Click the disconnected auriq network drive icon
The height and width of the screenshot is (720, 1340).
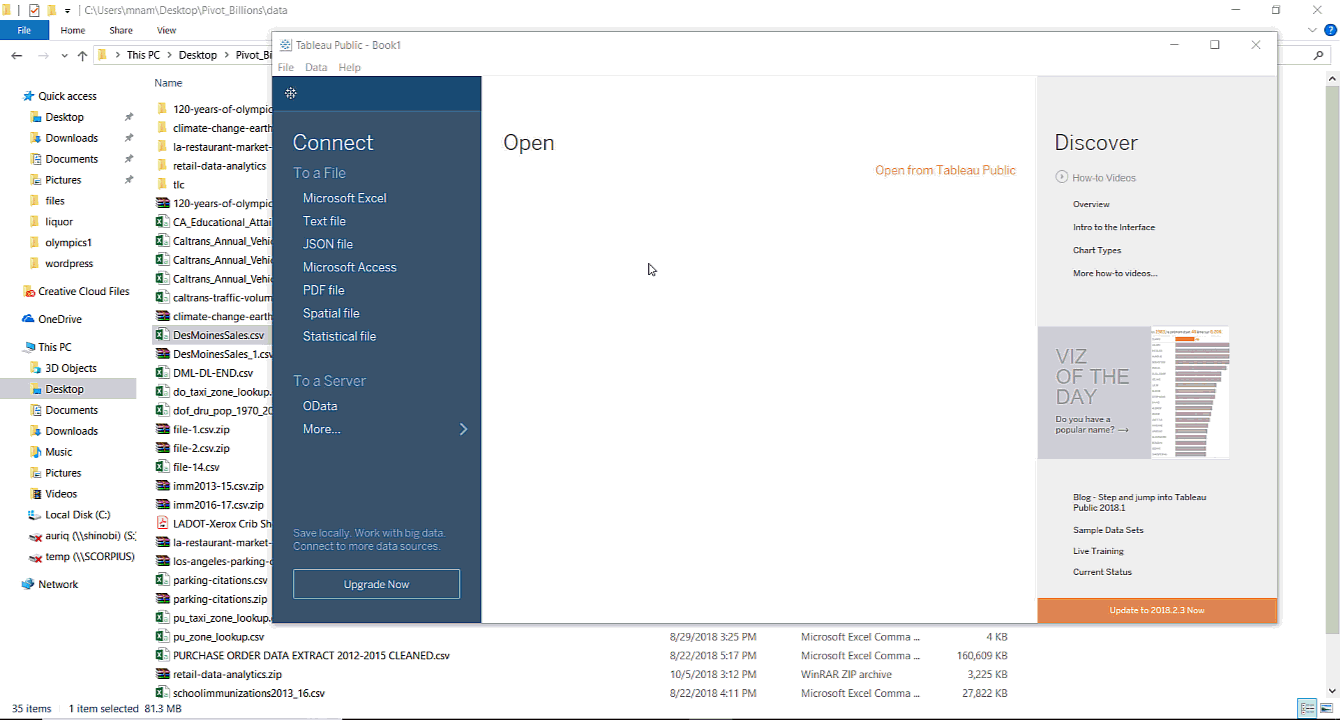35,536
